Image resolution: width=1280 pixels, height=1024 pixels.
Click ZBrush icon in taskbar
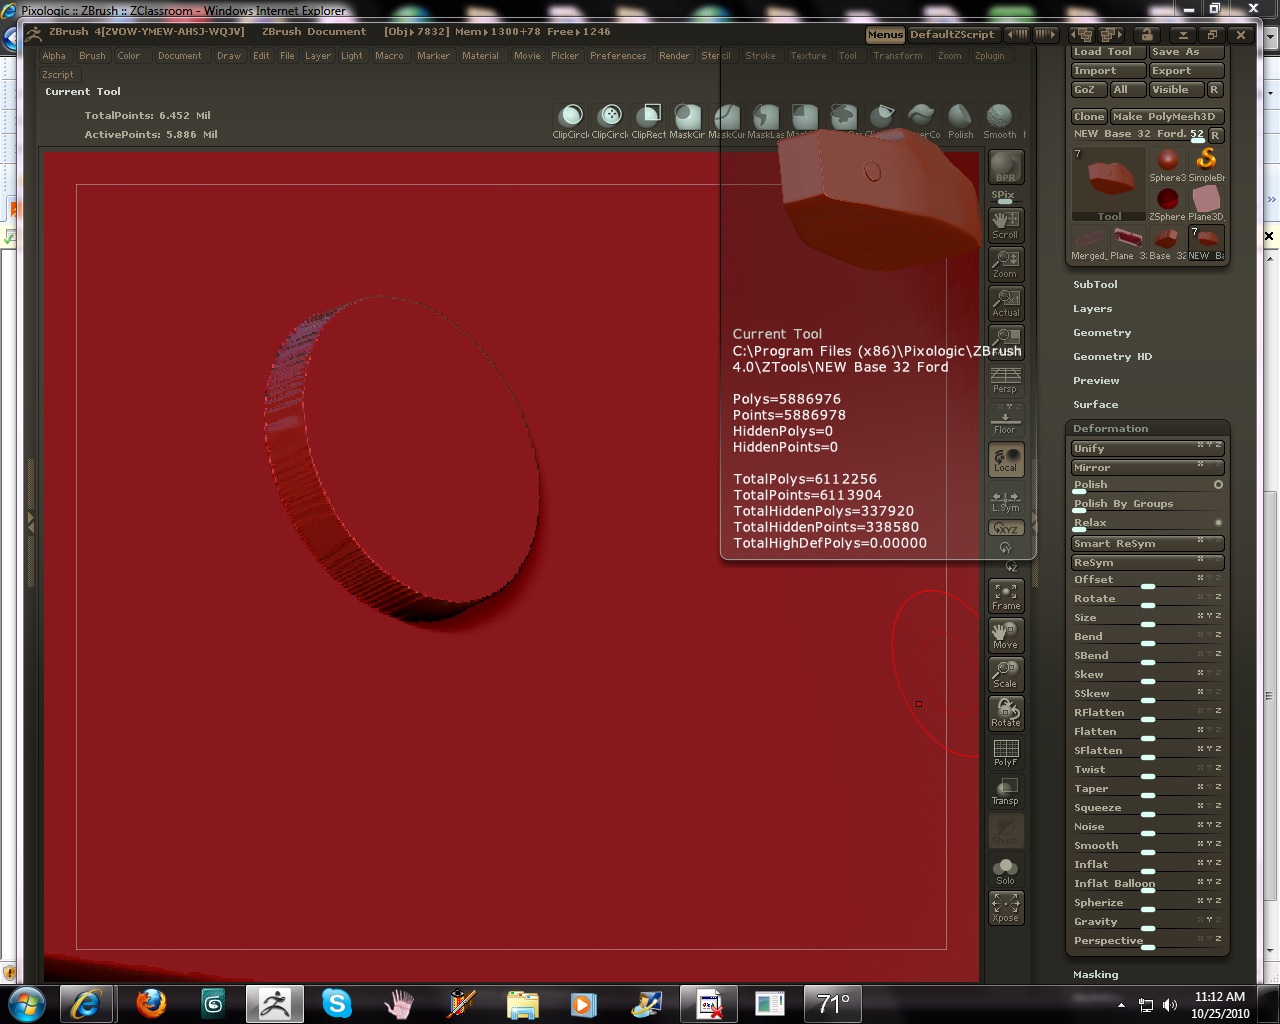tap(274, 1003)
